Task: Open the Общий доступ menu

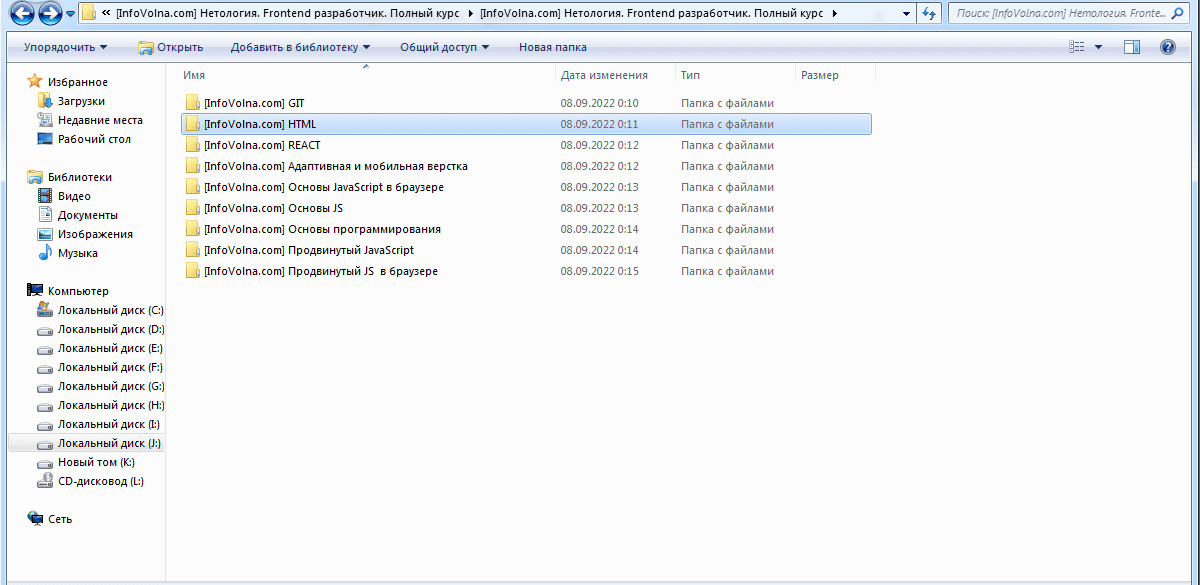Action: [444, 47]
